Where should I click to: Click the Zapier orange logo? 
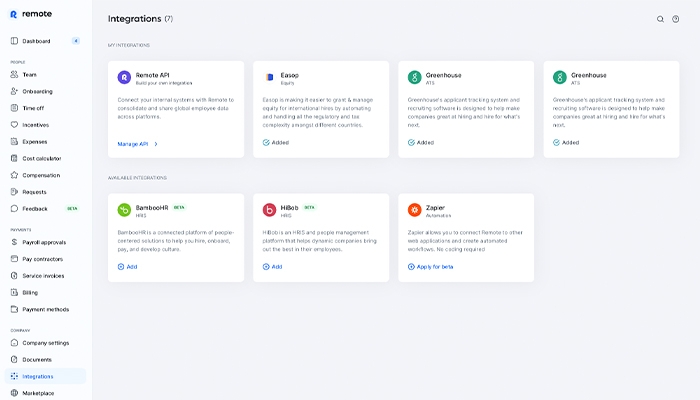tap(414, 210)
